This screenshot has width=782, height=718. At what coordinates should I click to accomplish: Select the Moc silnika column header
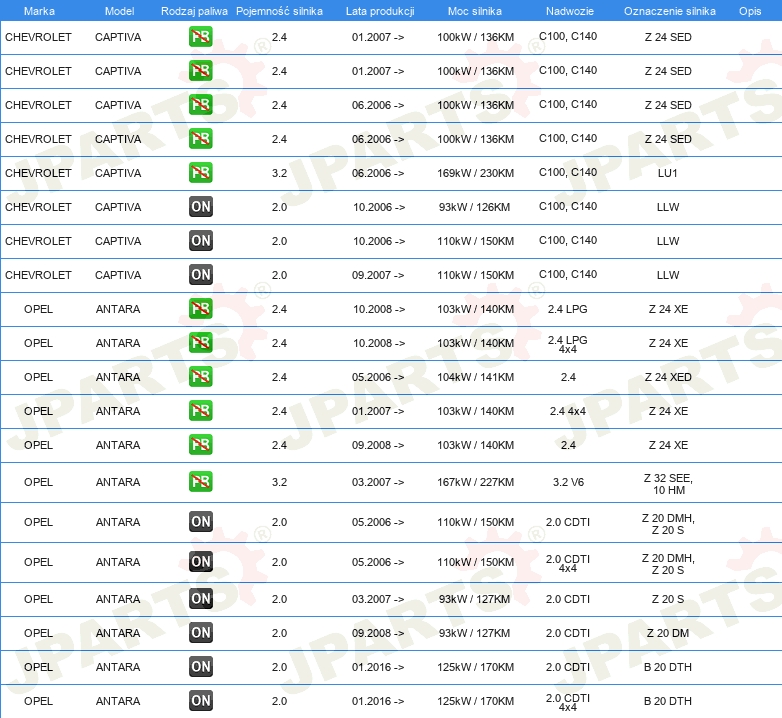pos(474,10)
